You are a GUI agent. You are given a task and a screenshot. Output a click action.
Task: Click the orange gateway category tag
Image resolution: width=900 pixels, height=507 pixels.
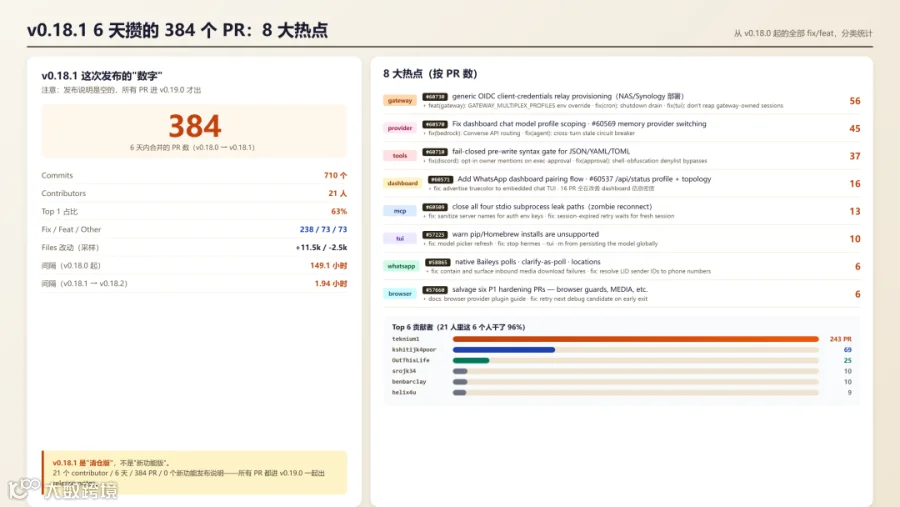(x=399, y=100)
